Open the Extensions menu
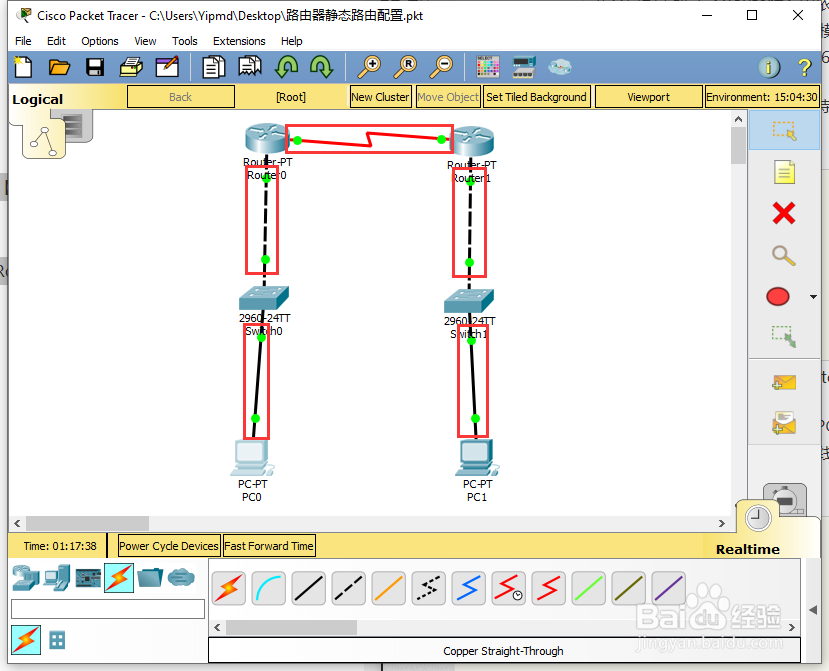This screenshot has width=829, height=671. click(x=239, y=41)
